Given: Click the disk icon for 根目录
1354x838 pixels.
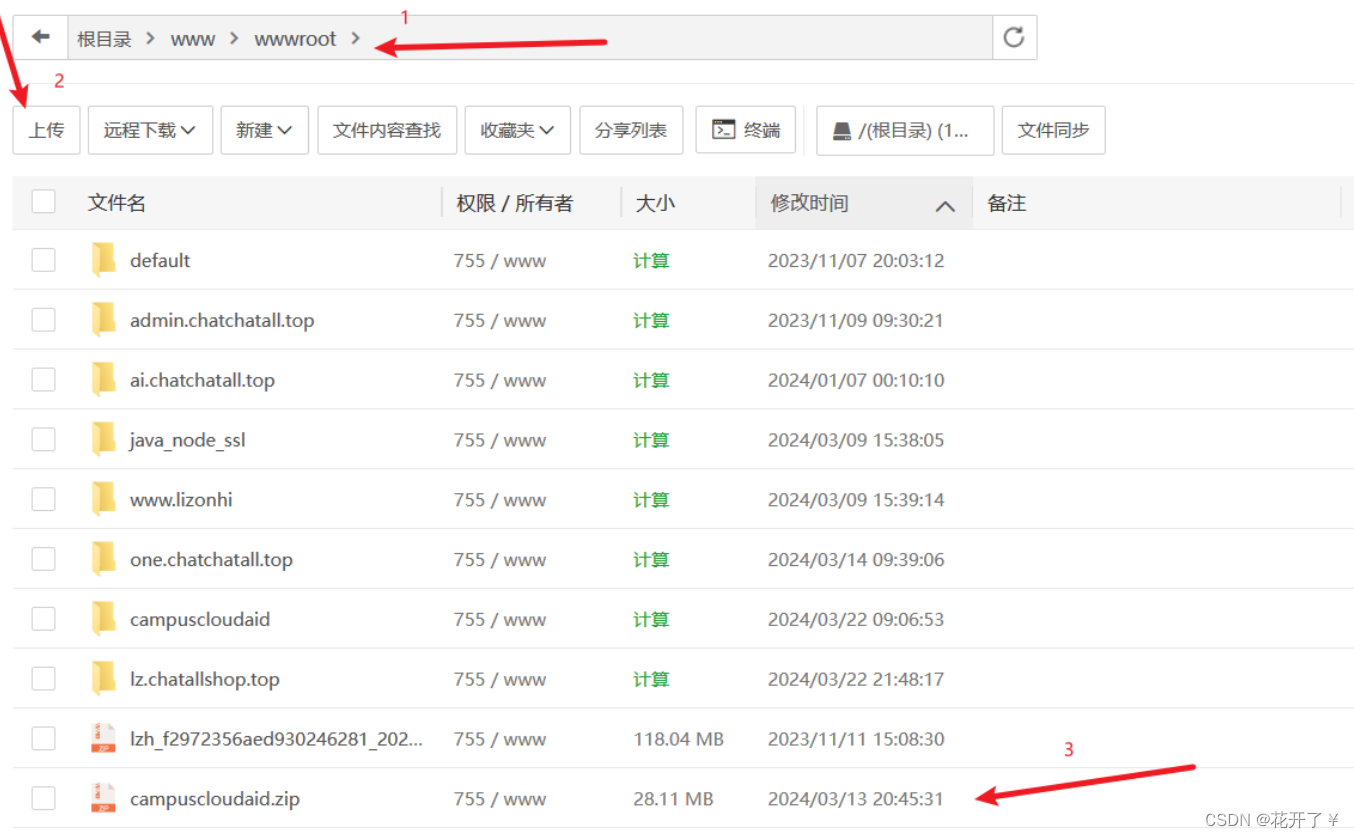Looking at the screenshot, I should [x=842, y=131].
